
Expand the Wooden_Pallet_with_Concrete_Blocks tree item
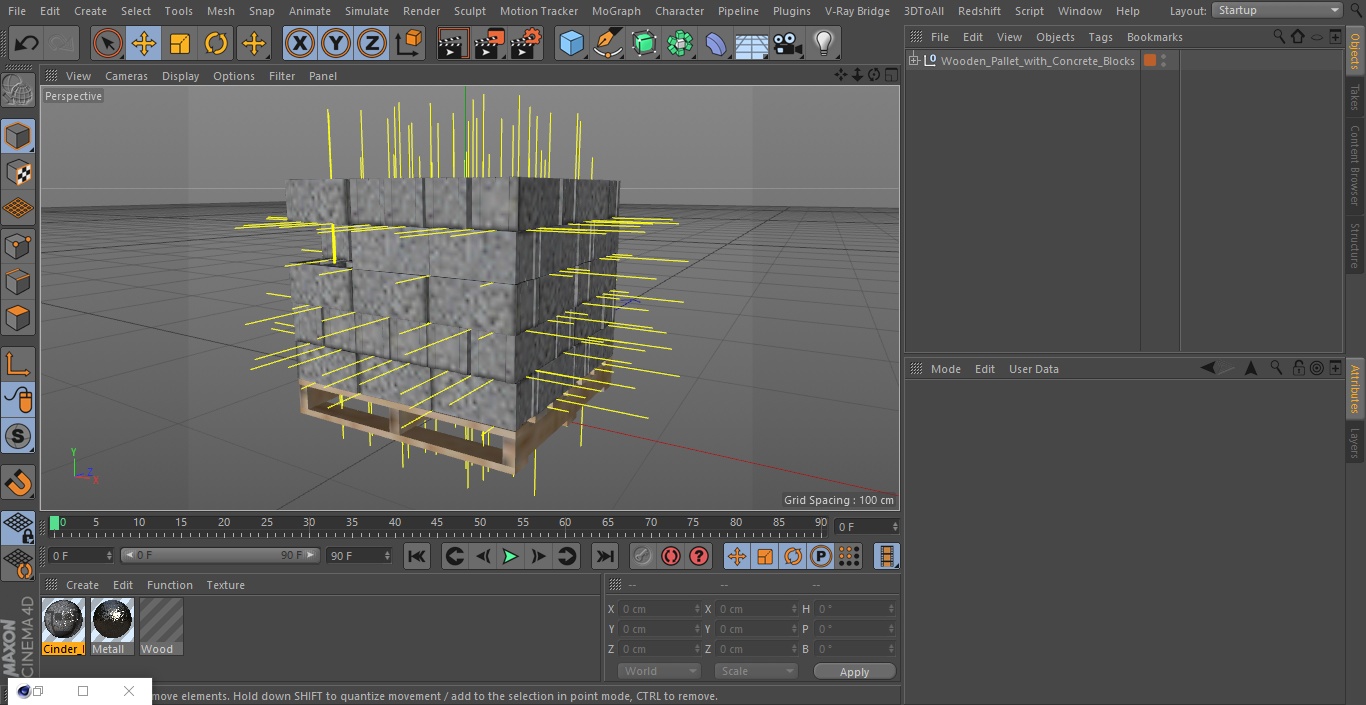(913, 61)
